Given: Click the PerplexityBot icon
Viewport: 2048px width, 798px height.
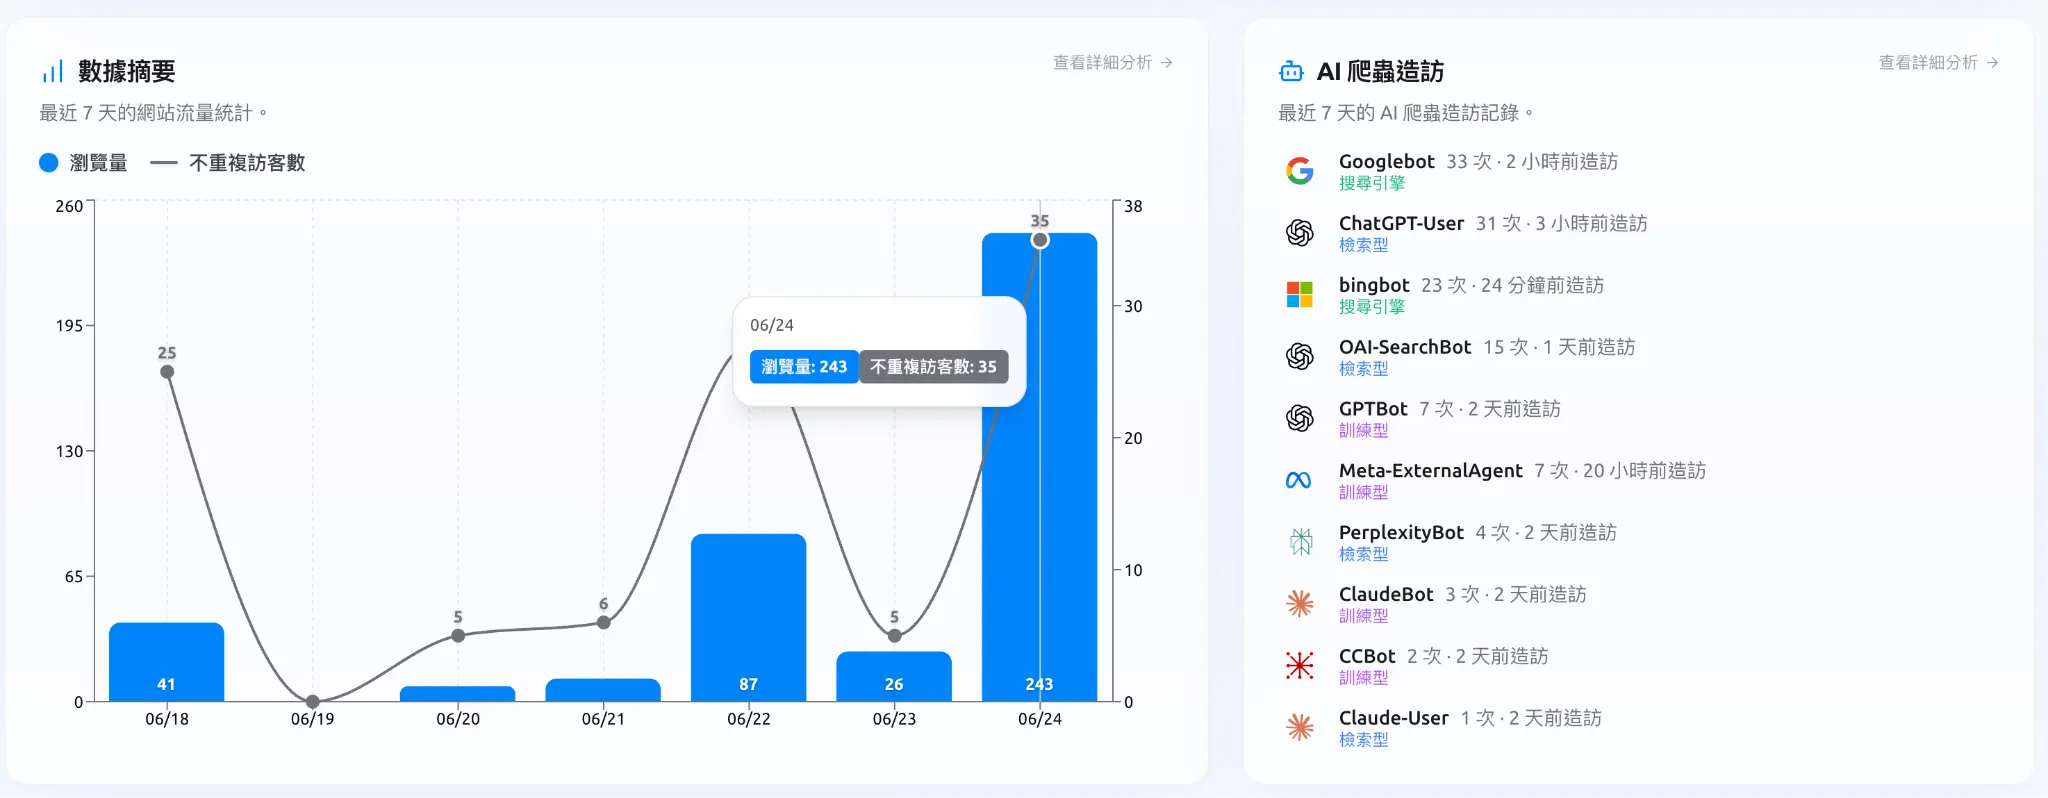Looking at the screenshot, I should 1300,542.
